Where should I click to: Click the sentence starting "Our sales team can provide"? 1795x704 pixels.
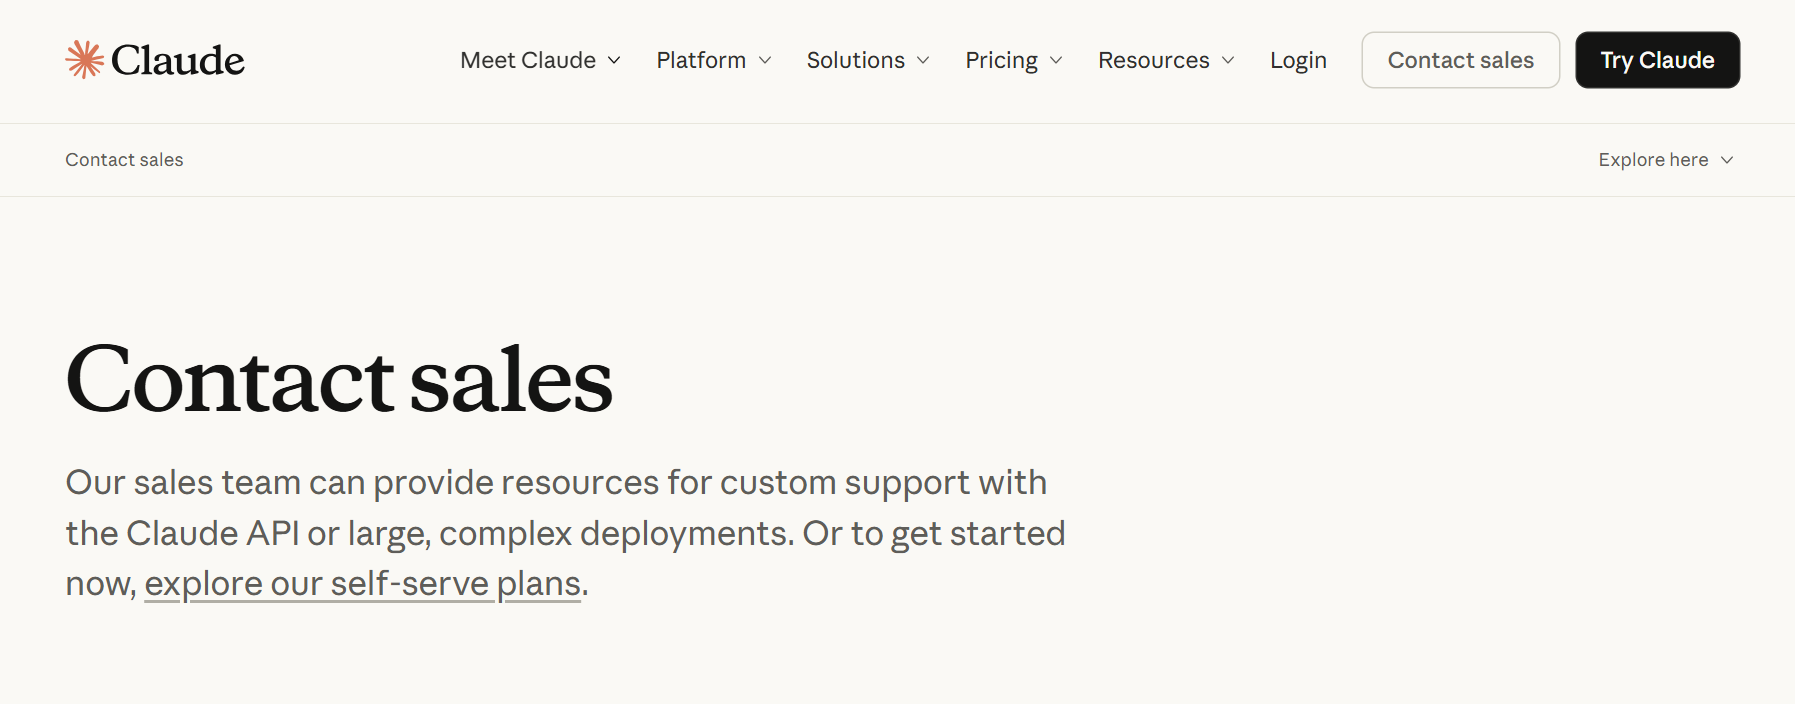pyautogui.click(x=565, y=533)
